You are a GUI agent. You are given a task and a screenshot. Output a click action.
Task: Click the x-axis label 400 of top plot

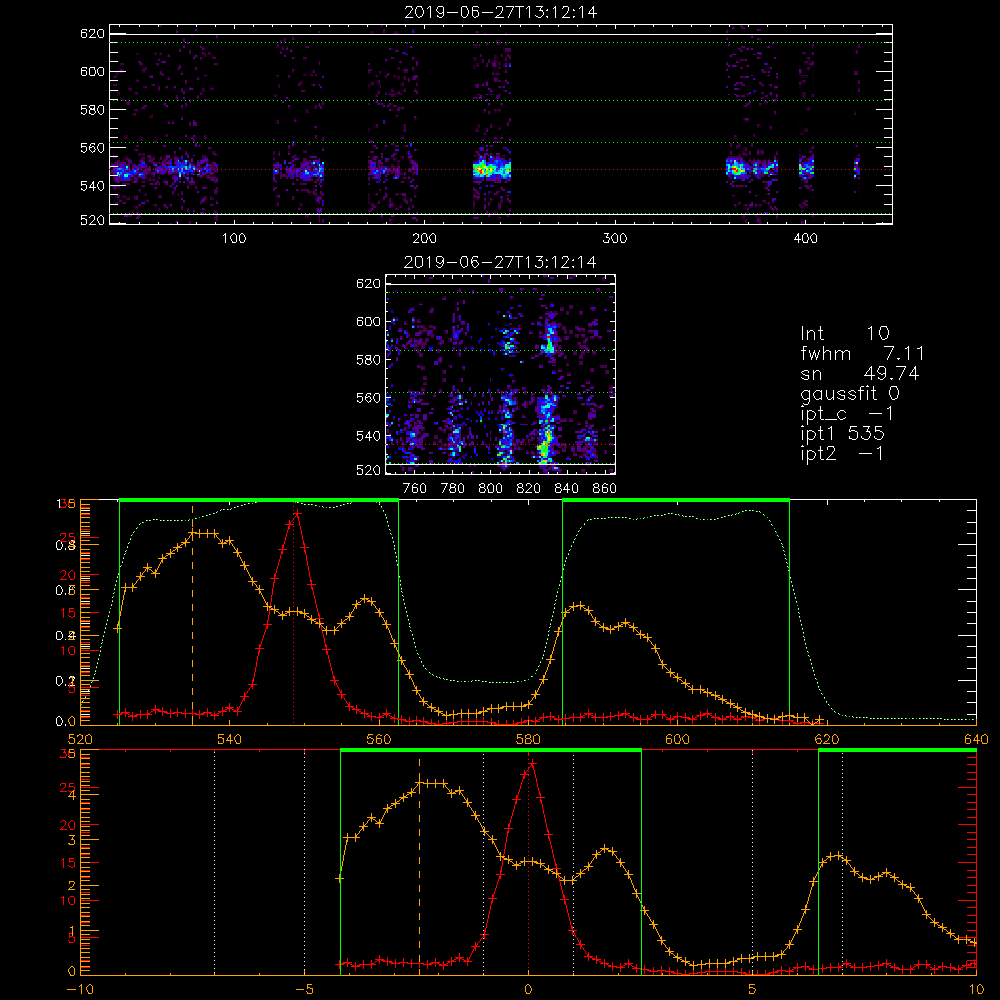805,239
